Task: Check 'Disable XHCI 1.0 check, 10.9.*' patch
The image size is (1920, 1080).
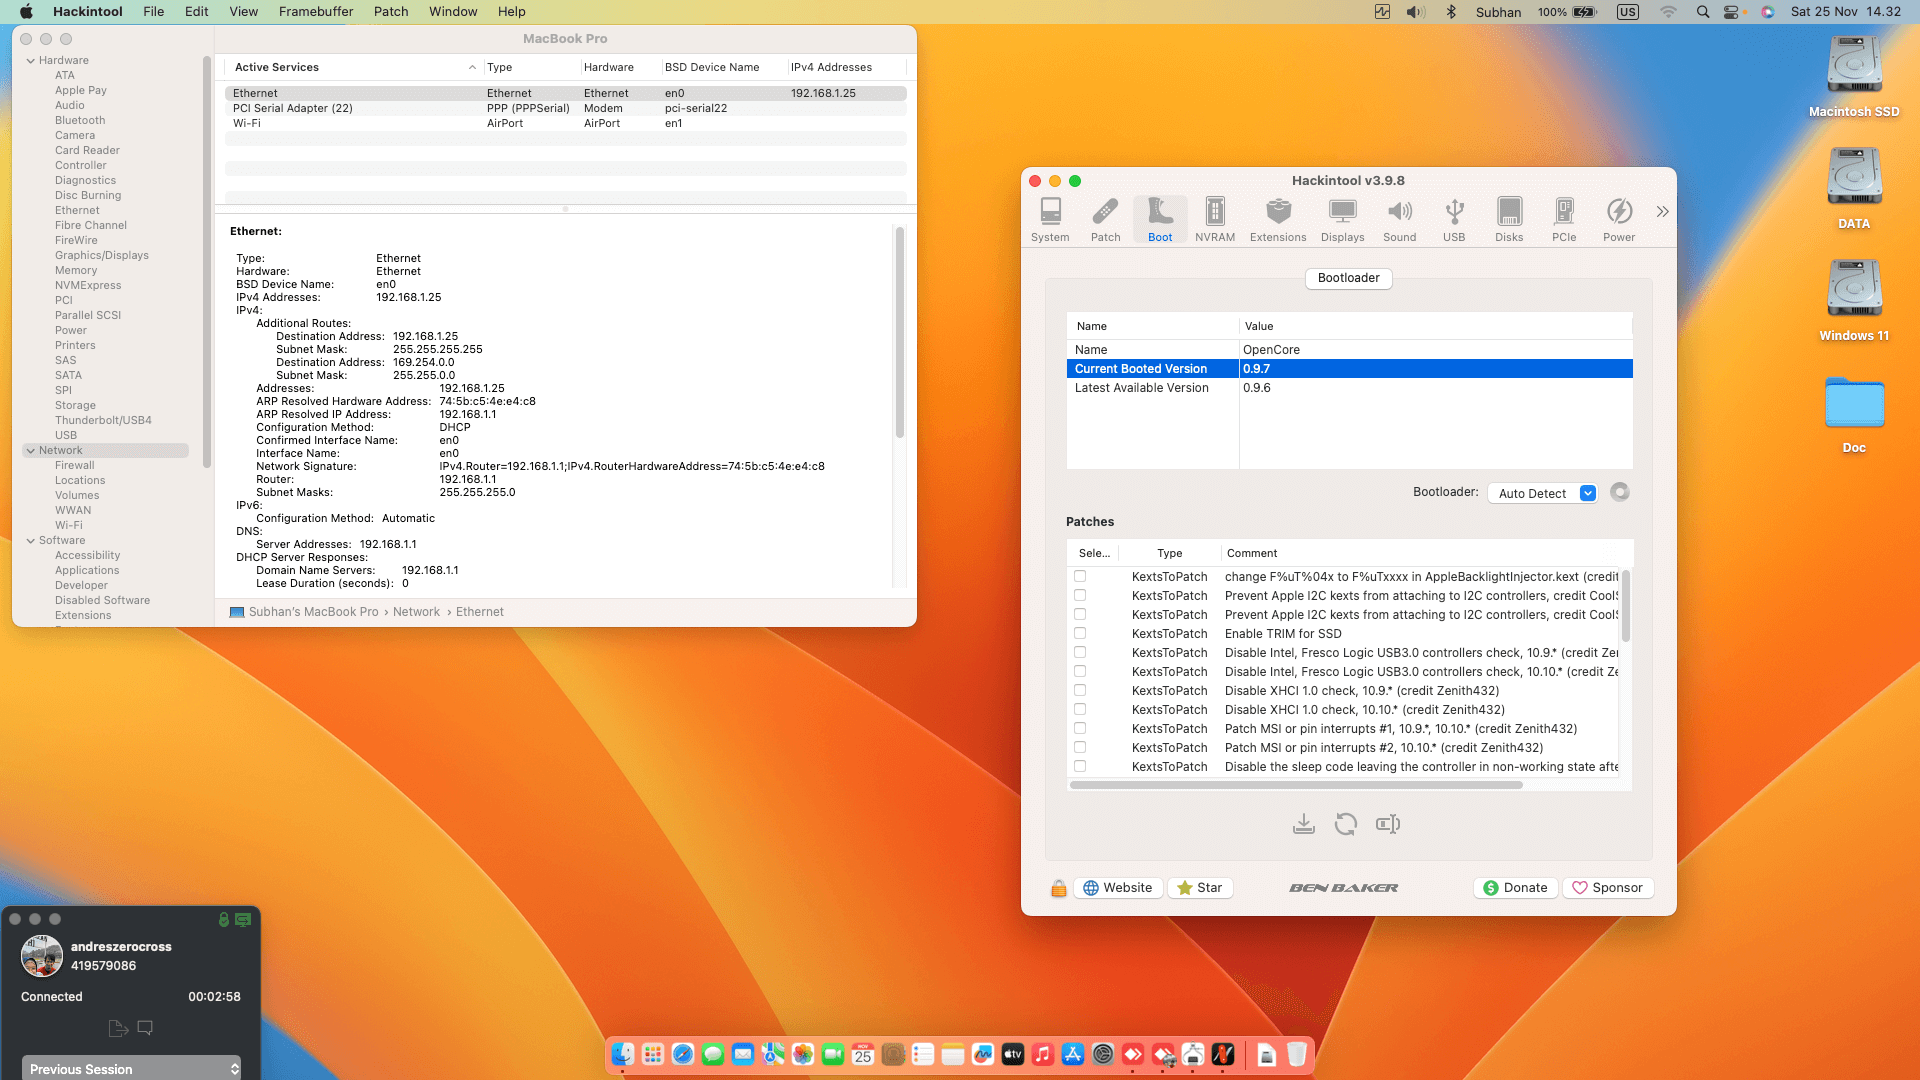Action: tap(1080, 690)
